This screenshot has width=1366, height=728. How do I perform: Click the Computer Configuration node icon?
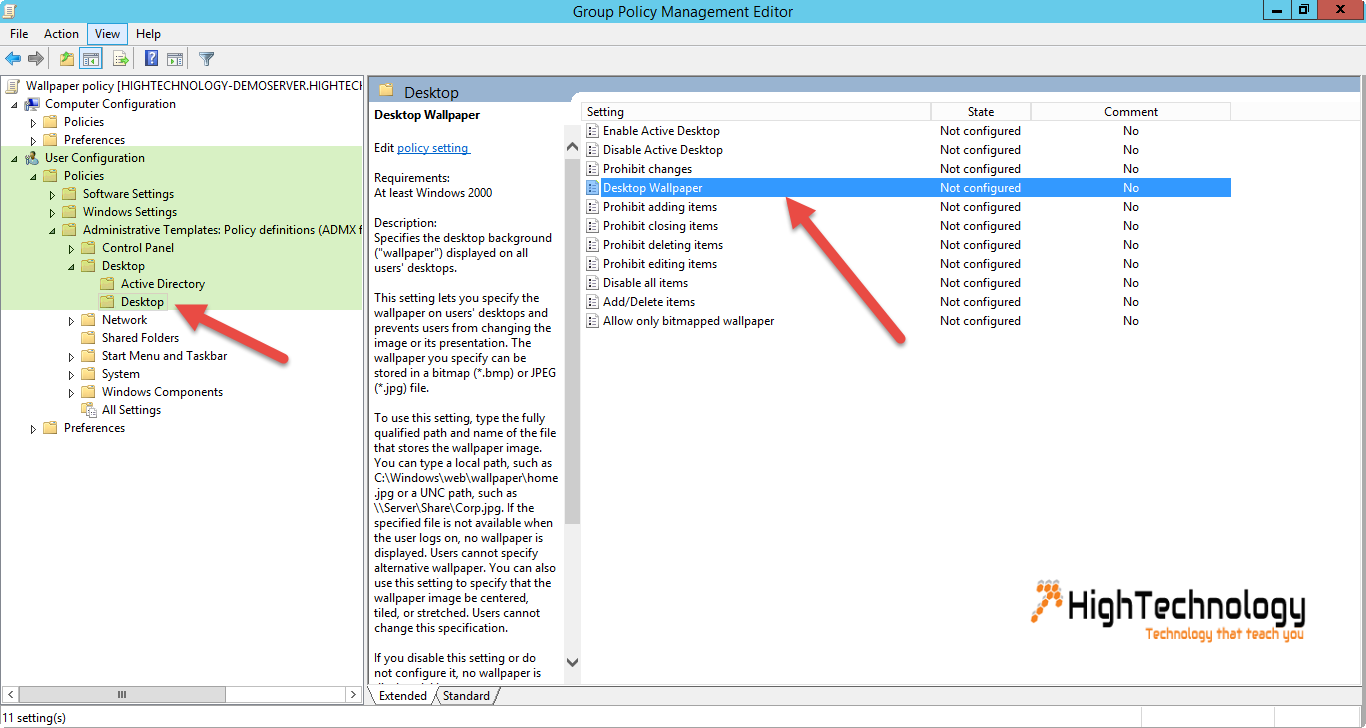[32, 104]
